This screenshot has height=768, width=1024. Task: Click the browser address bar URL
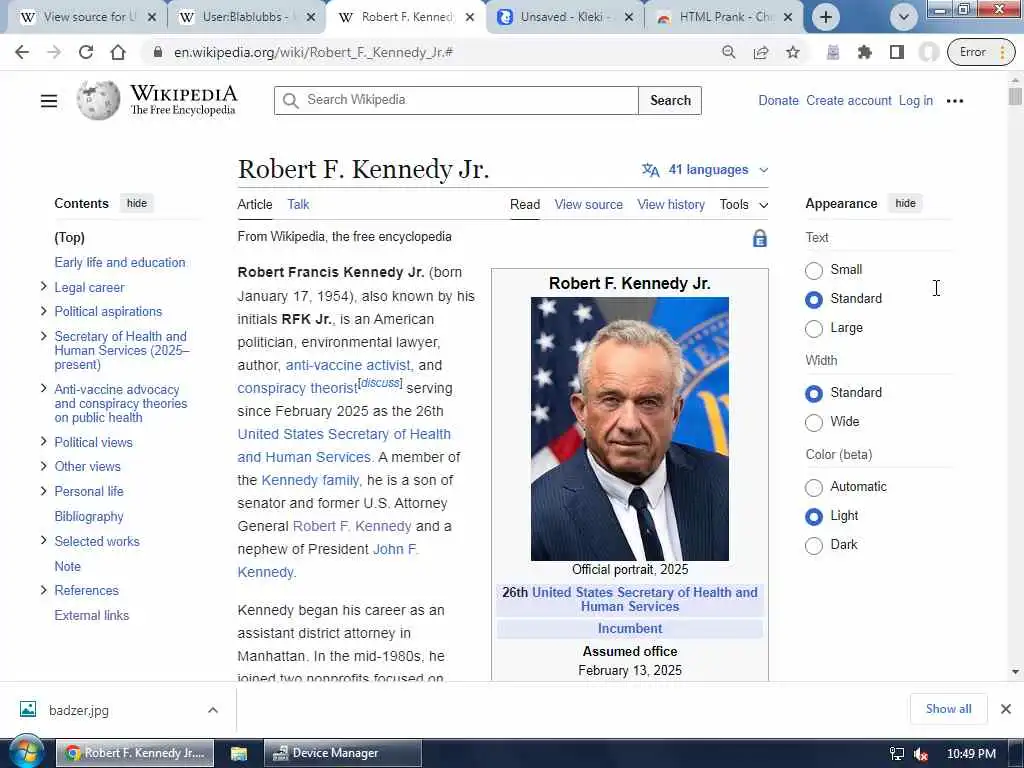coord(313,52)
